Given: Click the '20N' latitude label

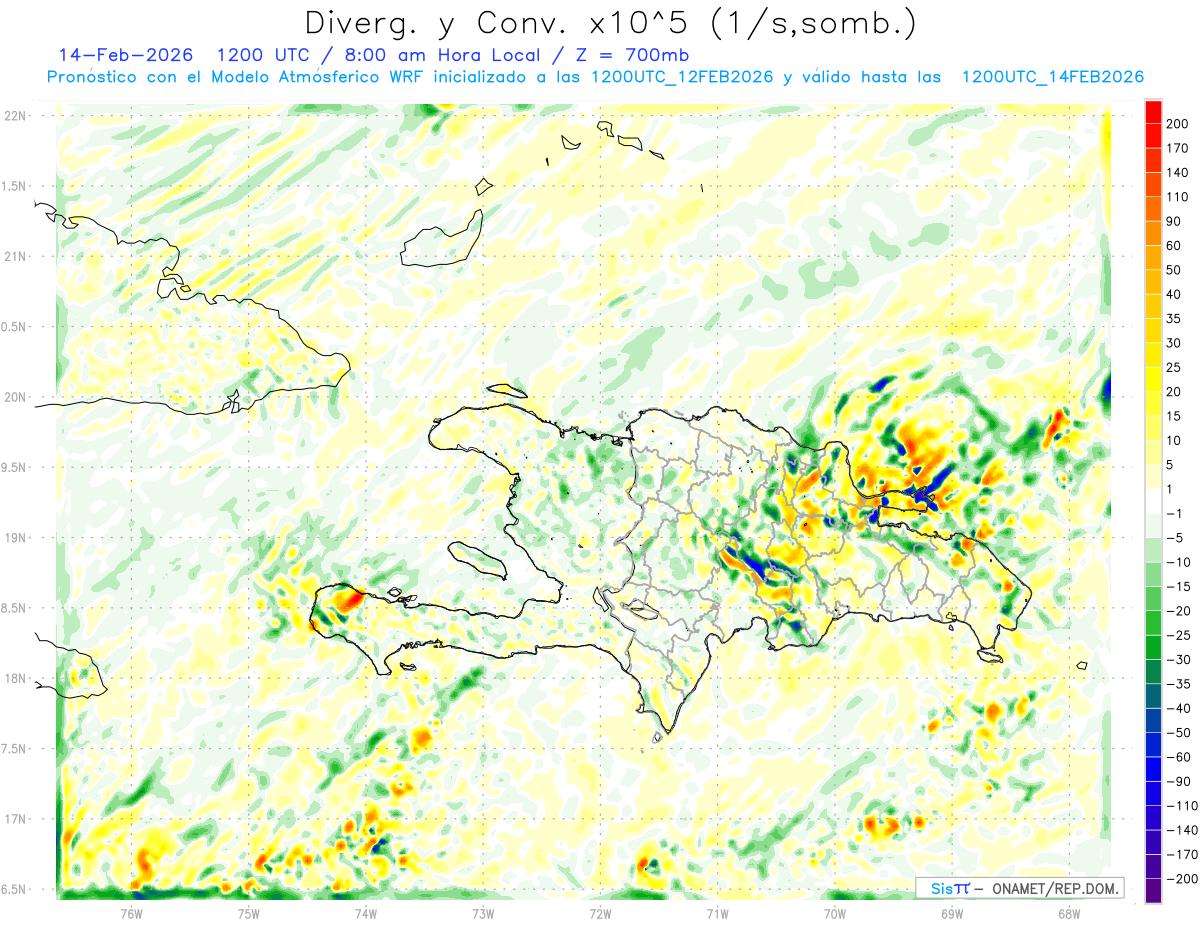Looking at the screenshot, I should point(14,397).
